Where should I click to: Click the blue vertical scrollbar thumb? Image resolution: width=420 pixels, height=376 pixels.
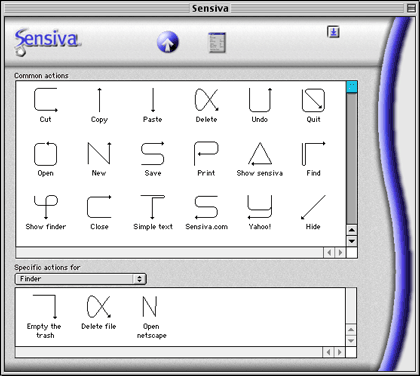[x=352, y=87]
